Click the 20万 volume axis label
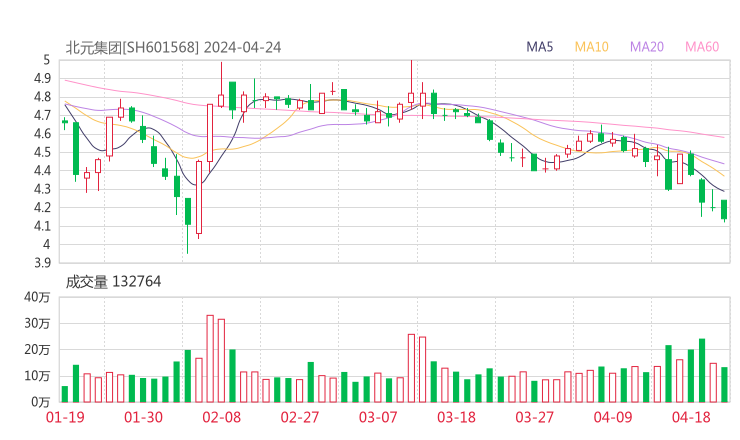The height and width of the screenshot is (440, 740). (x=37, y=350)
